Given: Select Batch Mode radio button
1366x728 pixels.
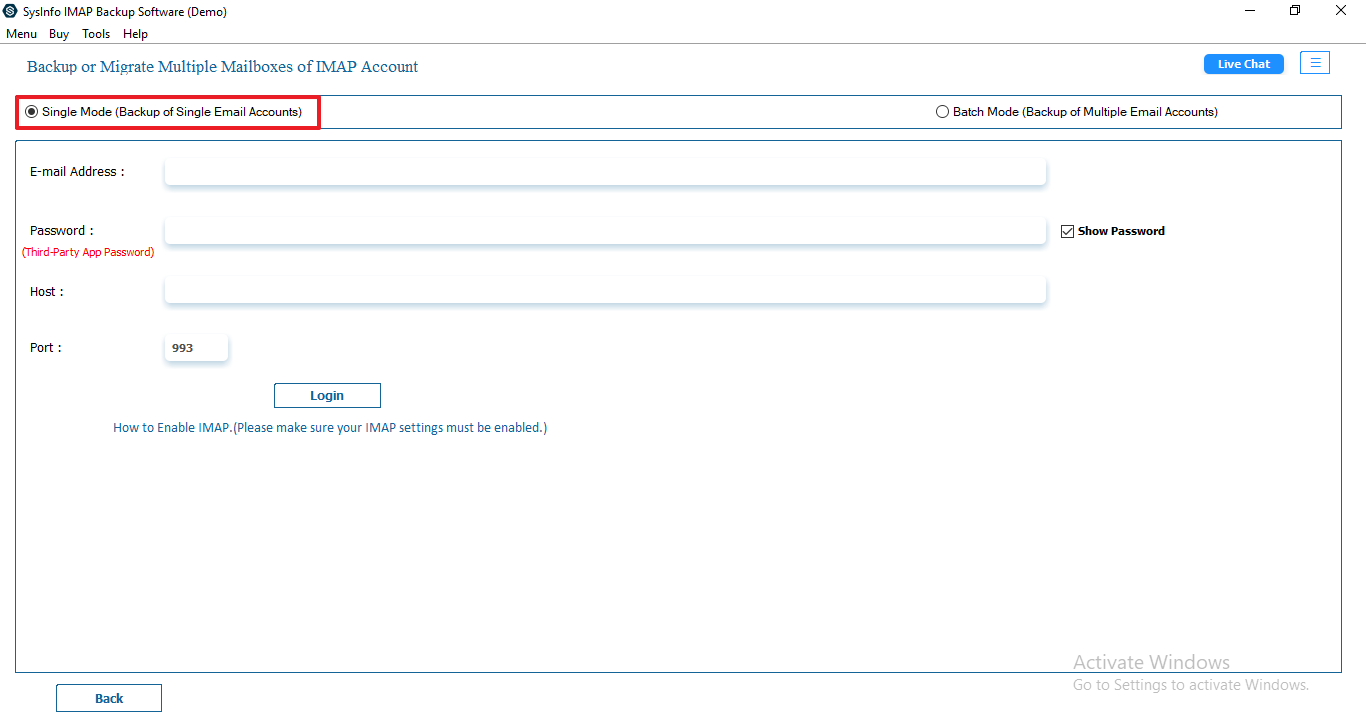Looking at the screenshot, I should 942,112.
